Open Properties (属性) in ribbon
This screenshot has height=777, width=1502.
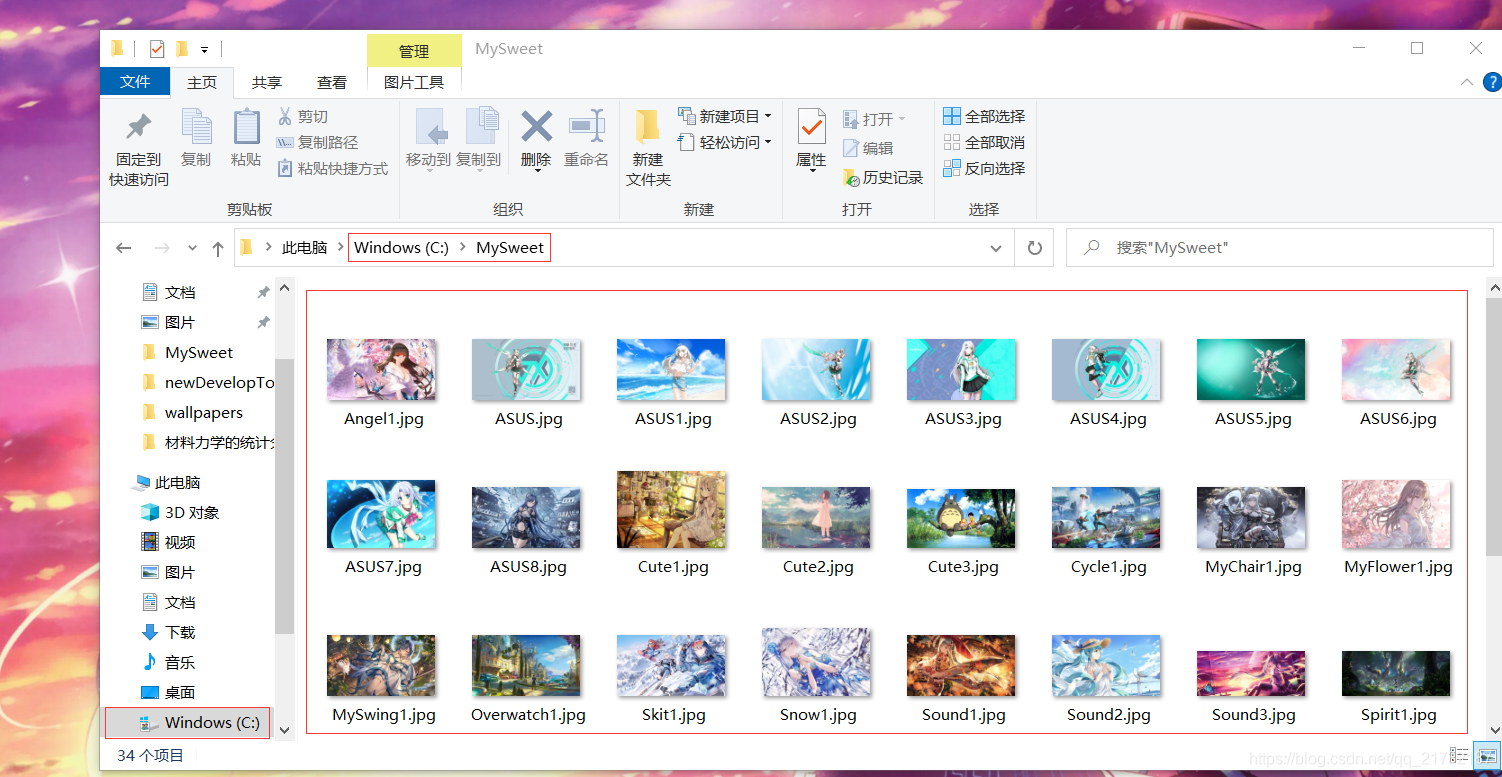(811, 140)
